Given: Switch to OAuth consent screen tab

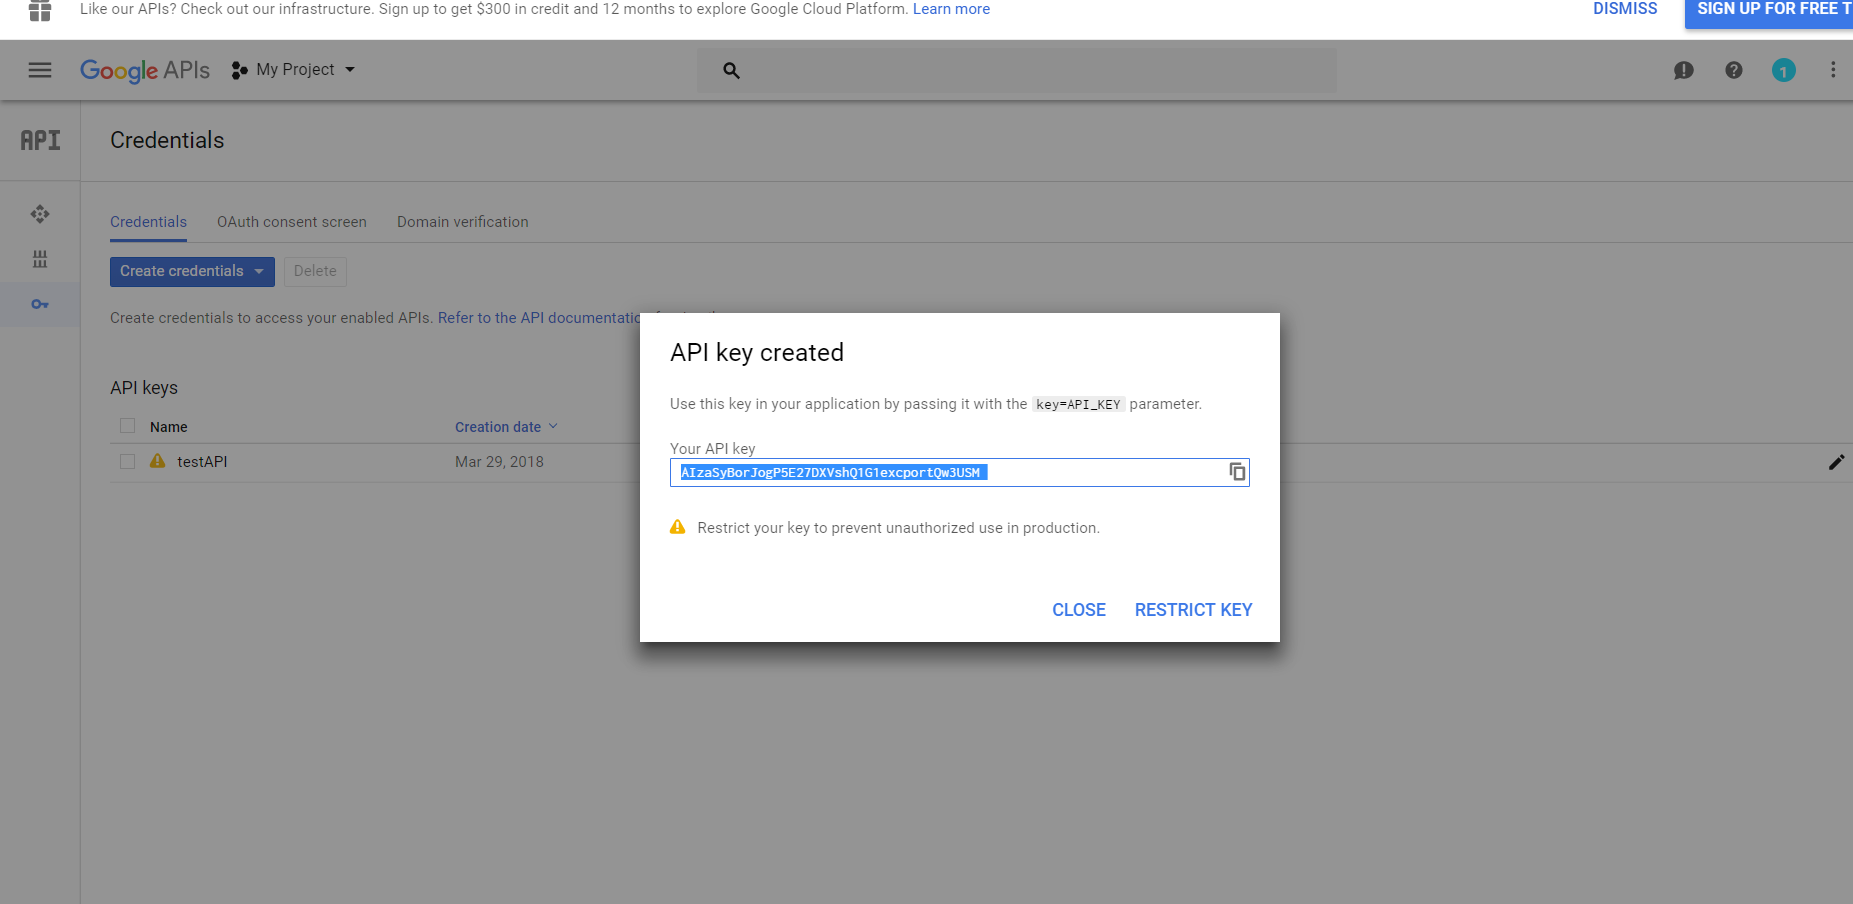Looking at the screenshot, I should [292, 222].
